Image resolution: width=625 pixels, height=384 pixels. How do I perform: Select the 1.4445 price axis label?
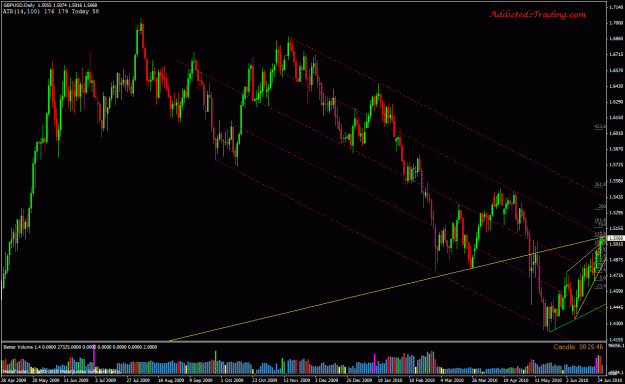tap(616, 307)
